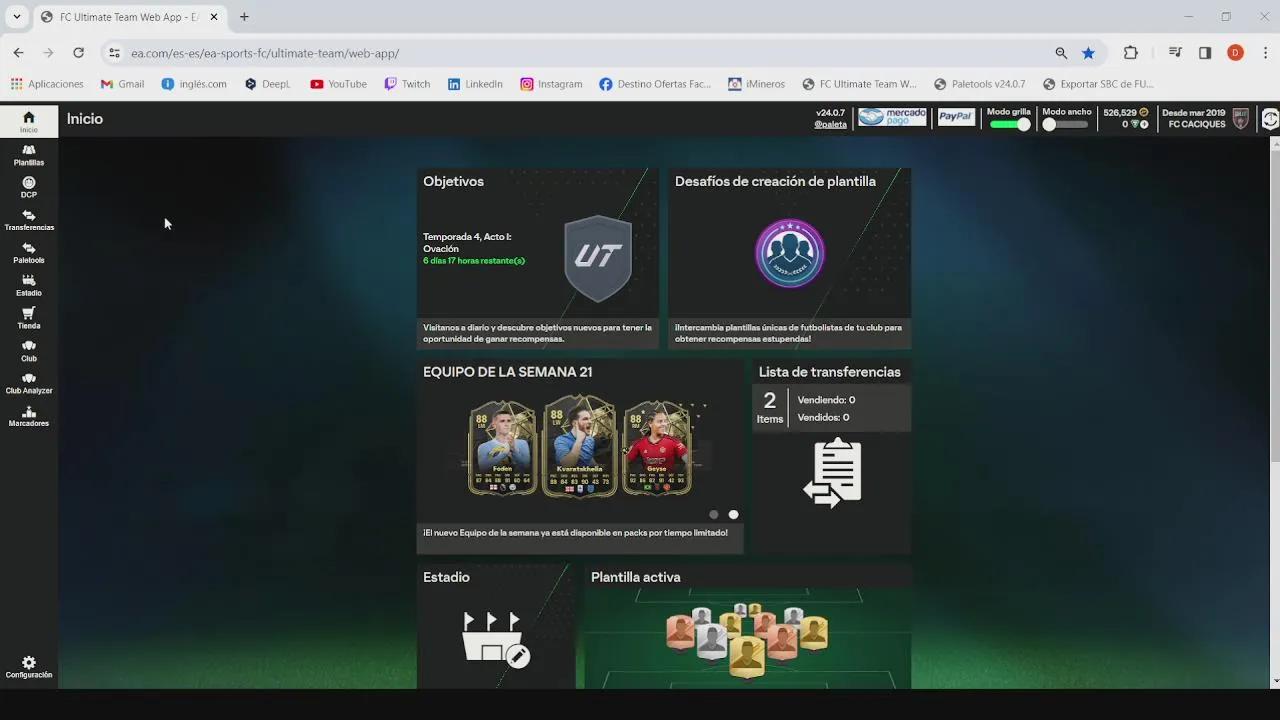The image size is (1280, 720).
Task: Click the refresh icon in the app header
Action: click(x=1270, y=119)
